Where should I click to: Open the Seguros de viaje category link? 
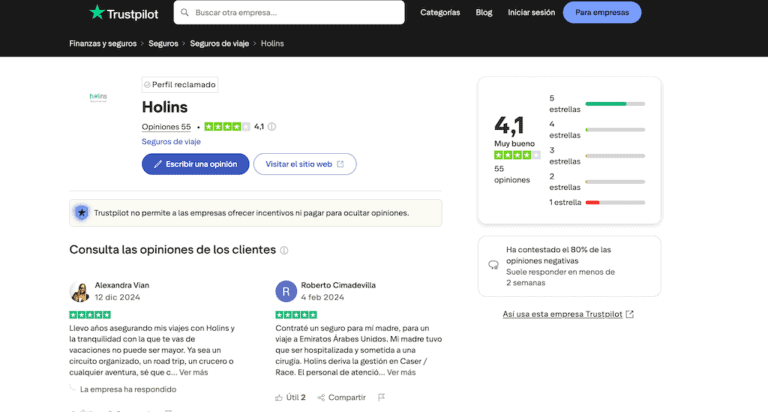click(171, 142)
